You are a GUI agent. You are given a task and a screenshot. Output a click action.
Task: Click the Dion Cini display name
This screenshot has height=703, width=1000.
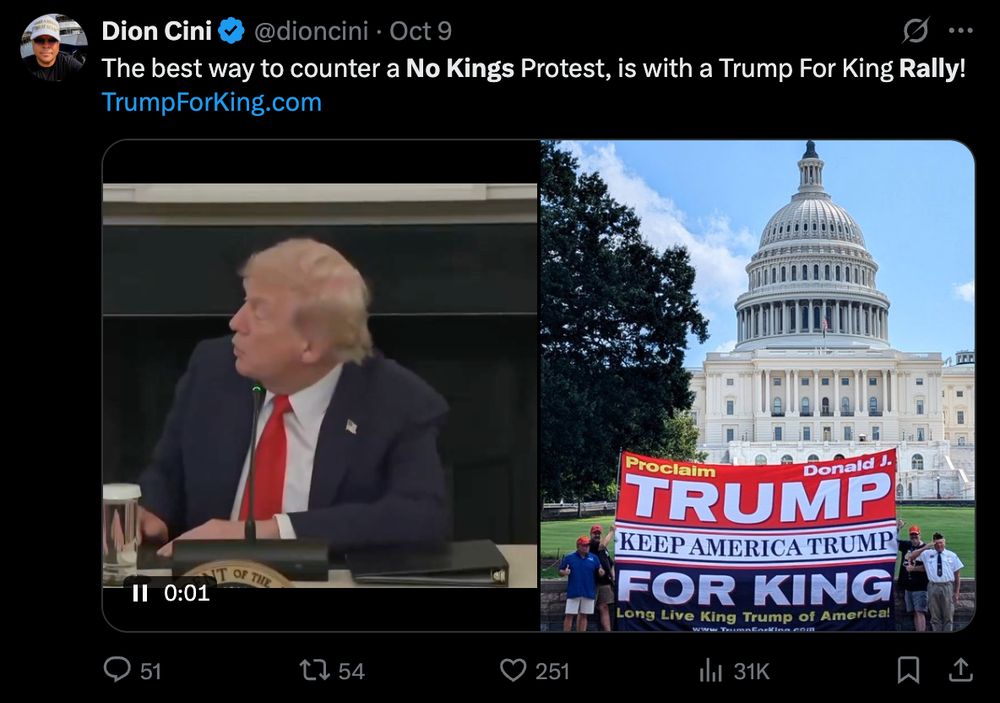pyautogui.click(x=156, y=31)
